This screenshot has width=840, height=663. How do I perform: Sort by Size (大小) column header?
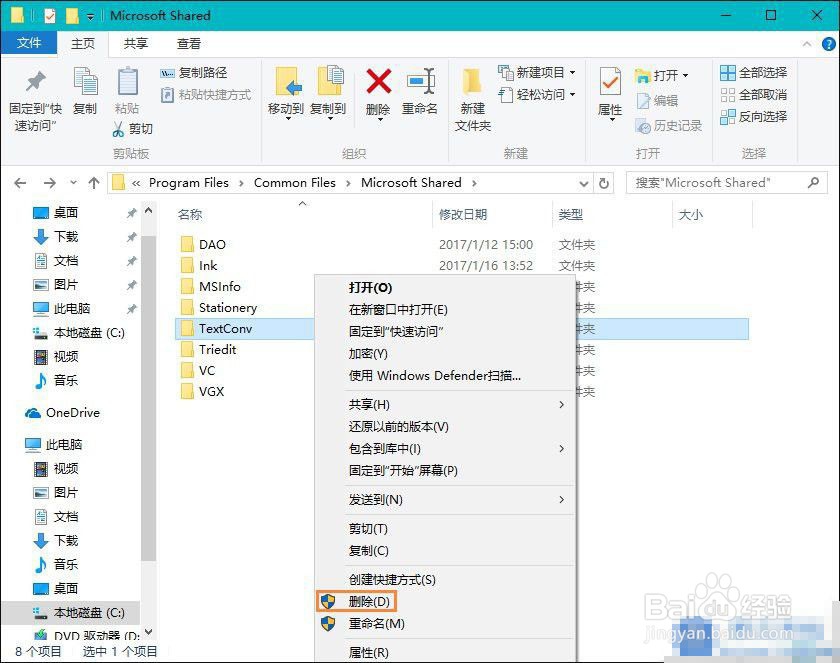pos(691,215)
